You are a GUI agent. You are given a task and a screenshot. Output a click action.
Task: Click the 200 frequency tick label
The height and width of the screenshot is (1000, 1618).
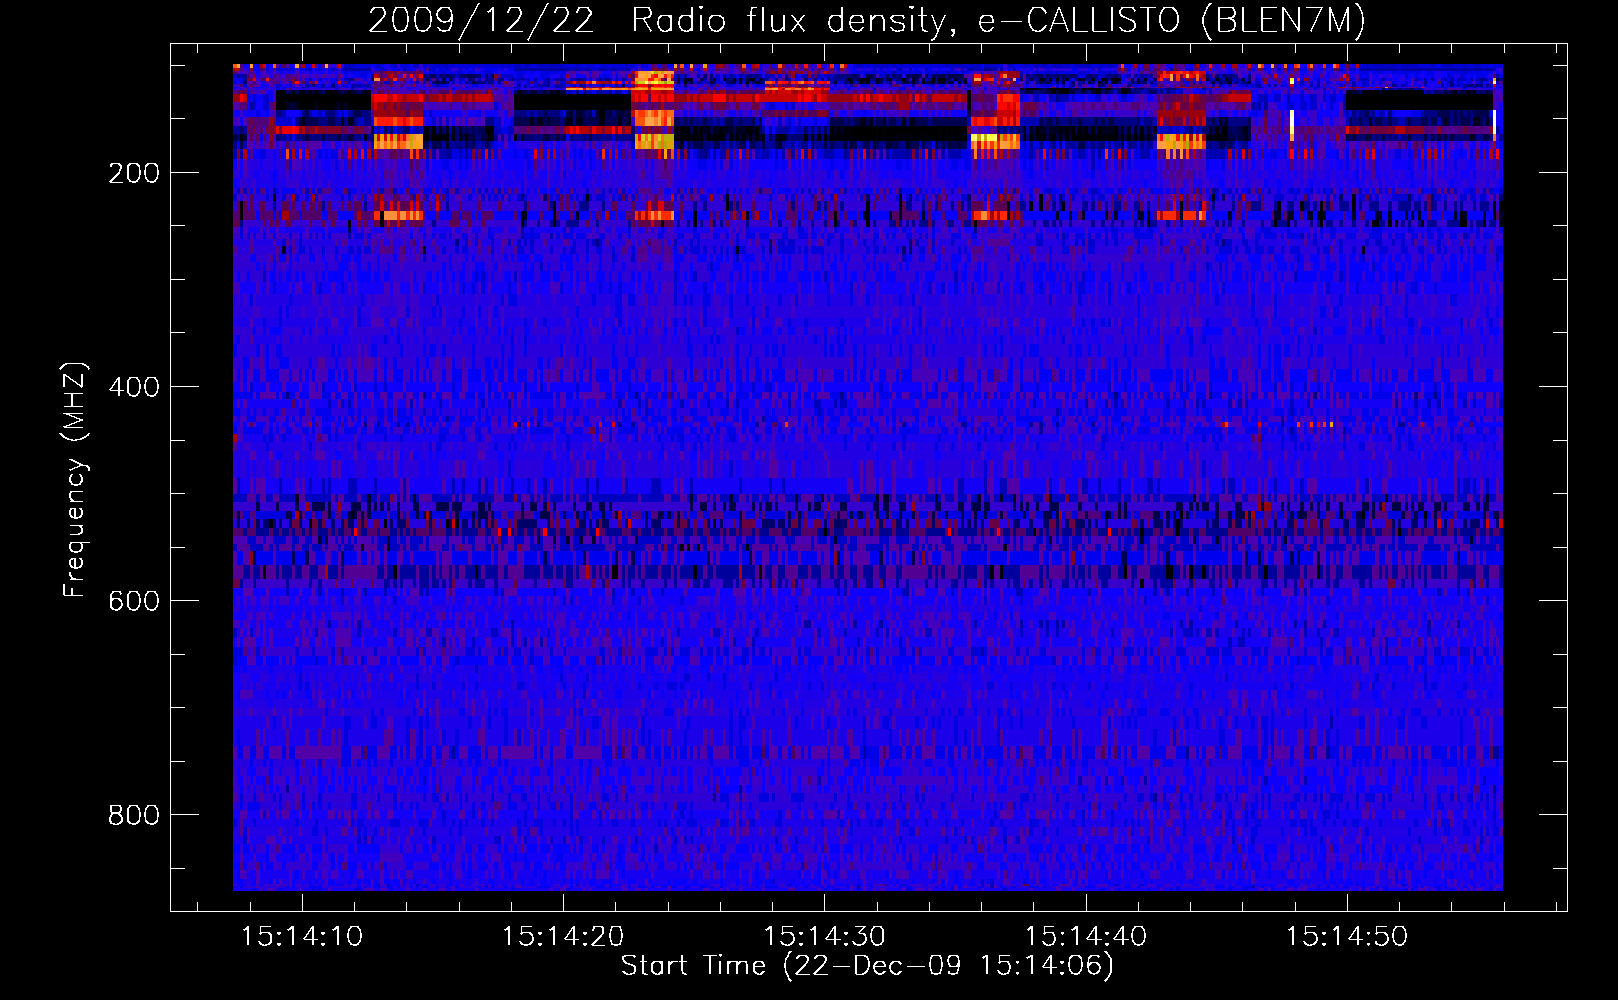click(134, 173)
